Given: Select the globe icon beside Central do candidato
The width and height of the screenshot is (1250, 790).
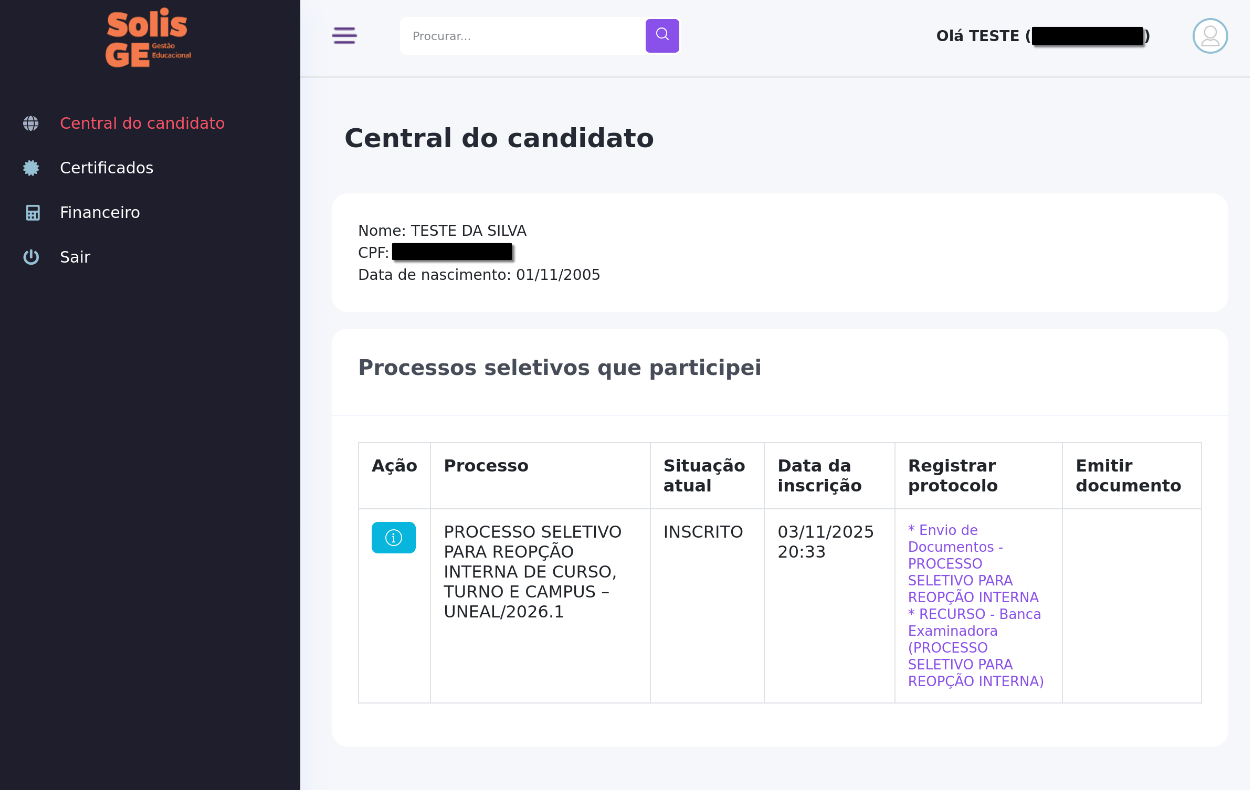Looking at the screenshot, I should [x=30, y=123].
